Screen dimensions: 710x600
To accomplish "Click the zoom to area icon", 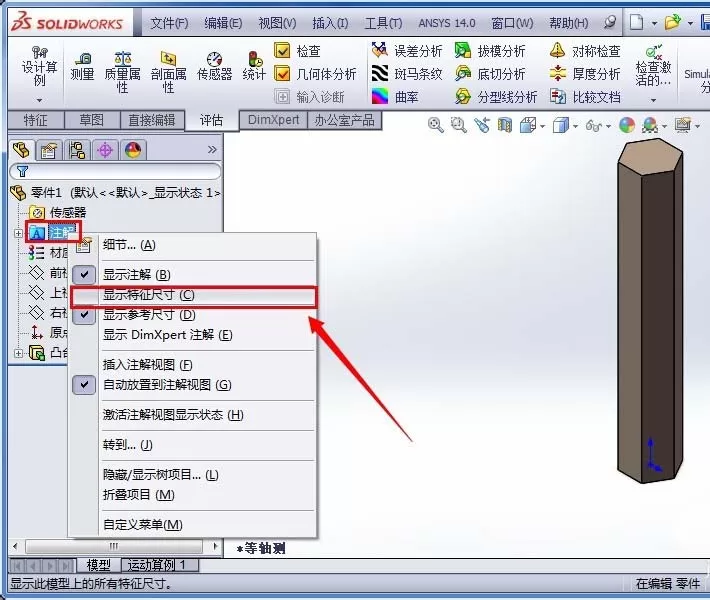I will (459, 125).
